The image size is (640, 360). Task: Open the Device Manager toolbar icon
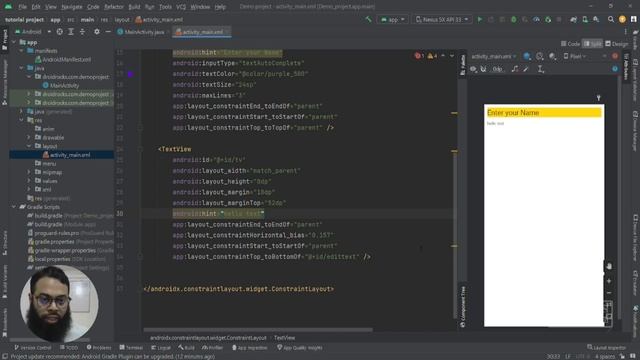(585, 19)
